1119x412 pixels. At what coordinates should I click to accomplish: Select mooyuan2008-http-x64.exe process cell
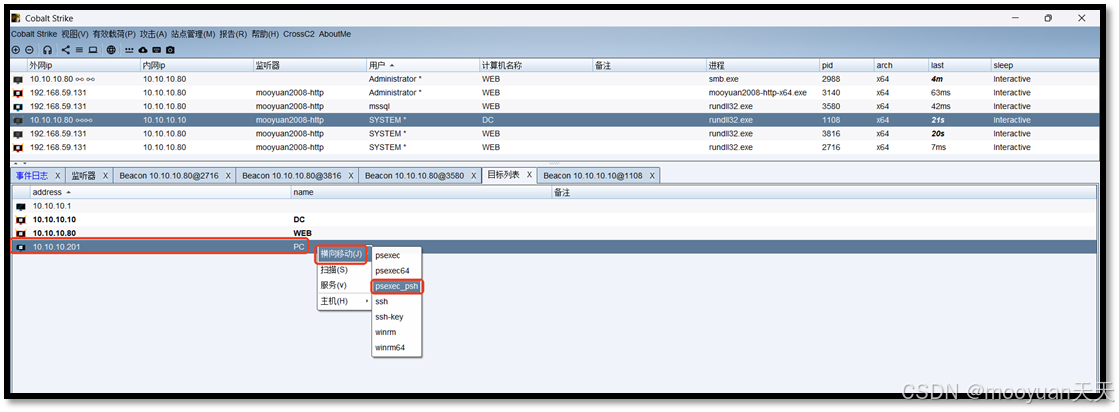(757, 93)
